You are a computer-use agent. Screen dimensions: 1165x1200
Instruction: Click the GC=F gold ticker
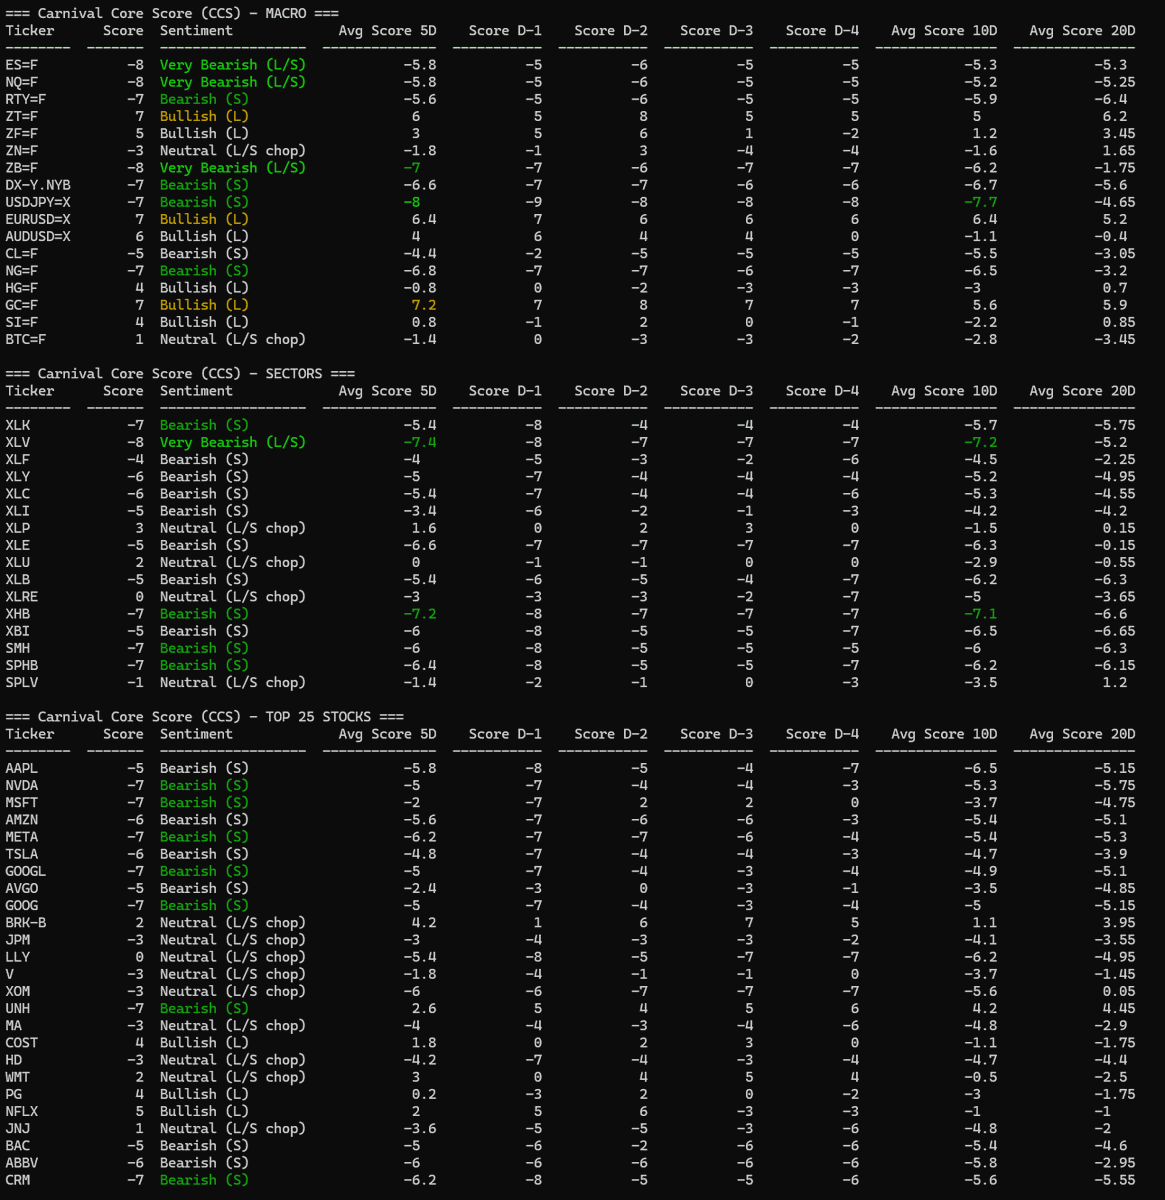tap(22, 305)
